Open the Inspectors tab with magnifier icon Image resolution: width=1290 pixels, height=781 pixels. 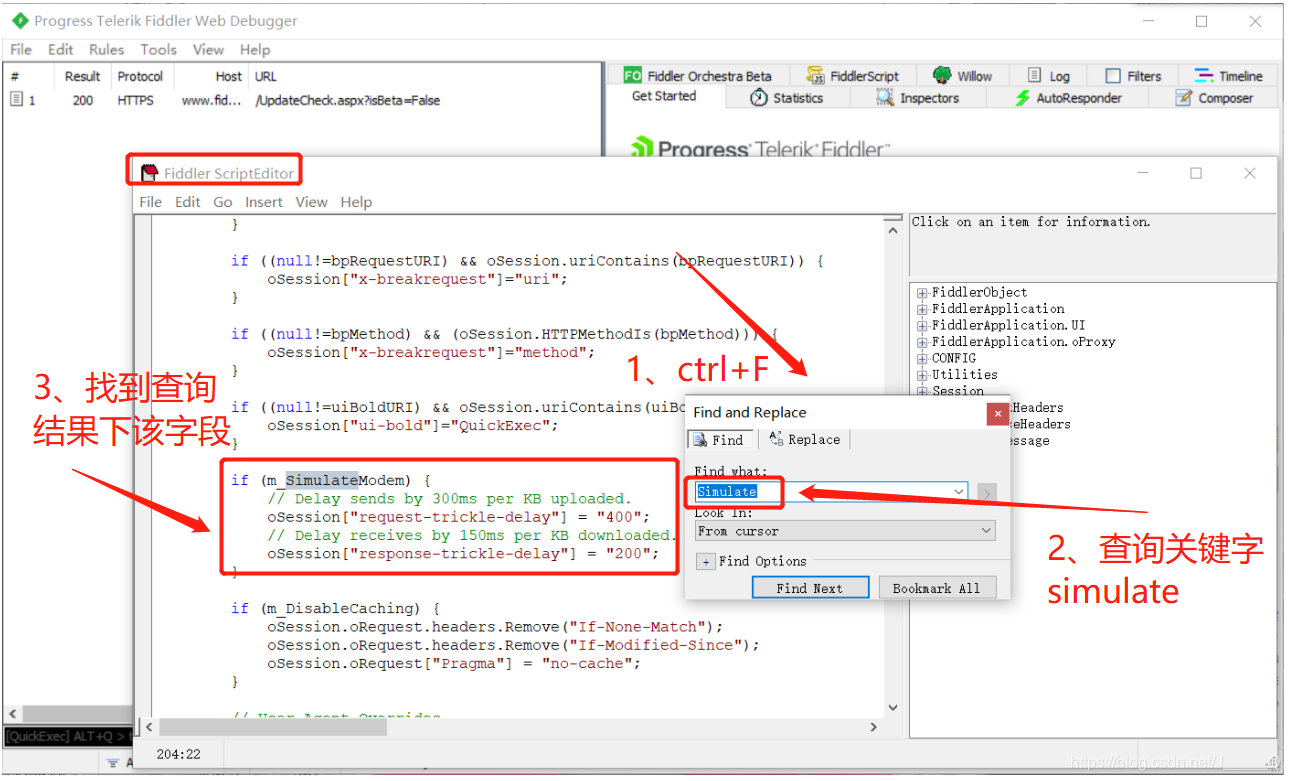[917, 98]
